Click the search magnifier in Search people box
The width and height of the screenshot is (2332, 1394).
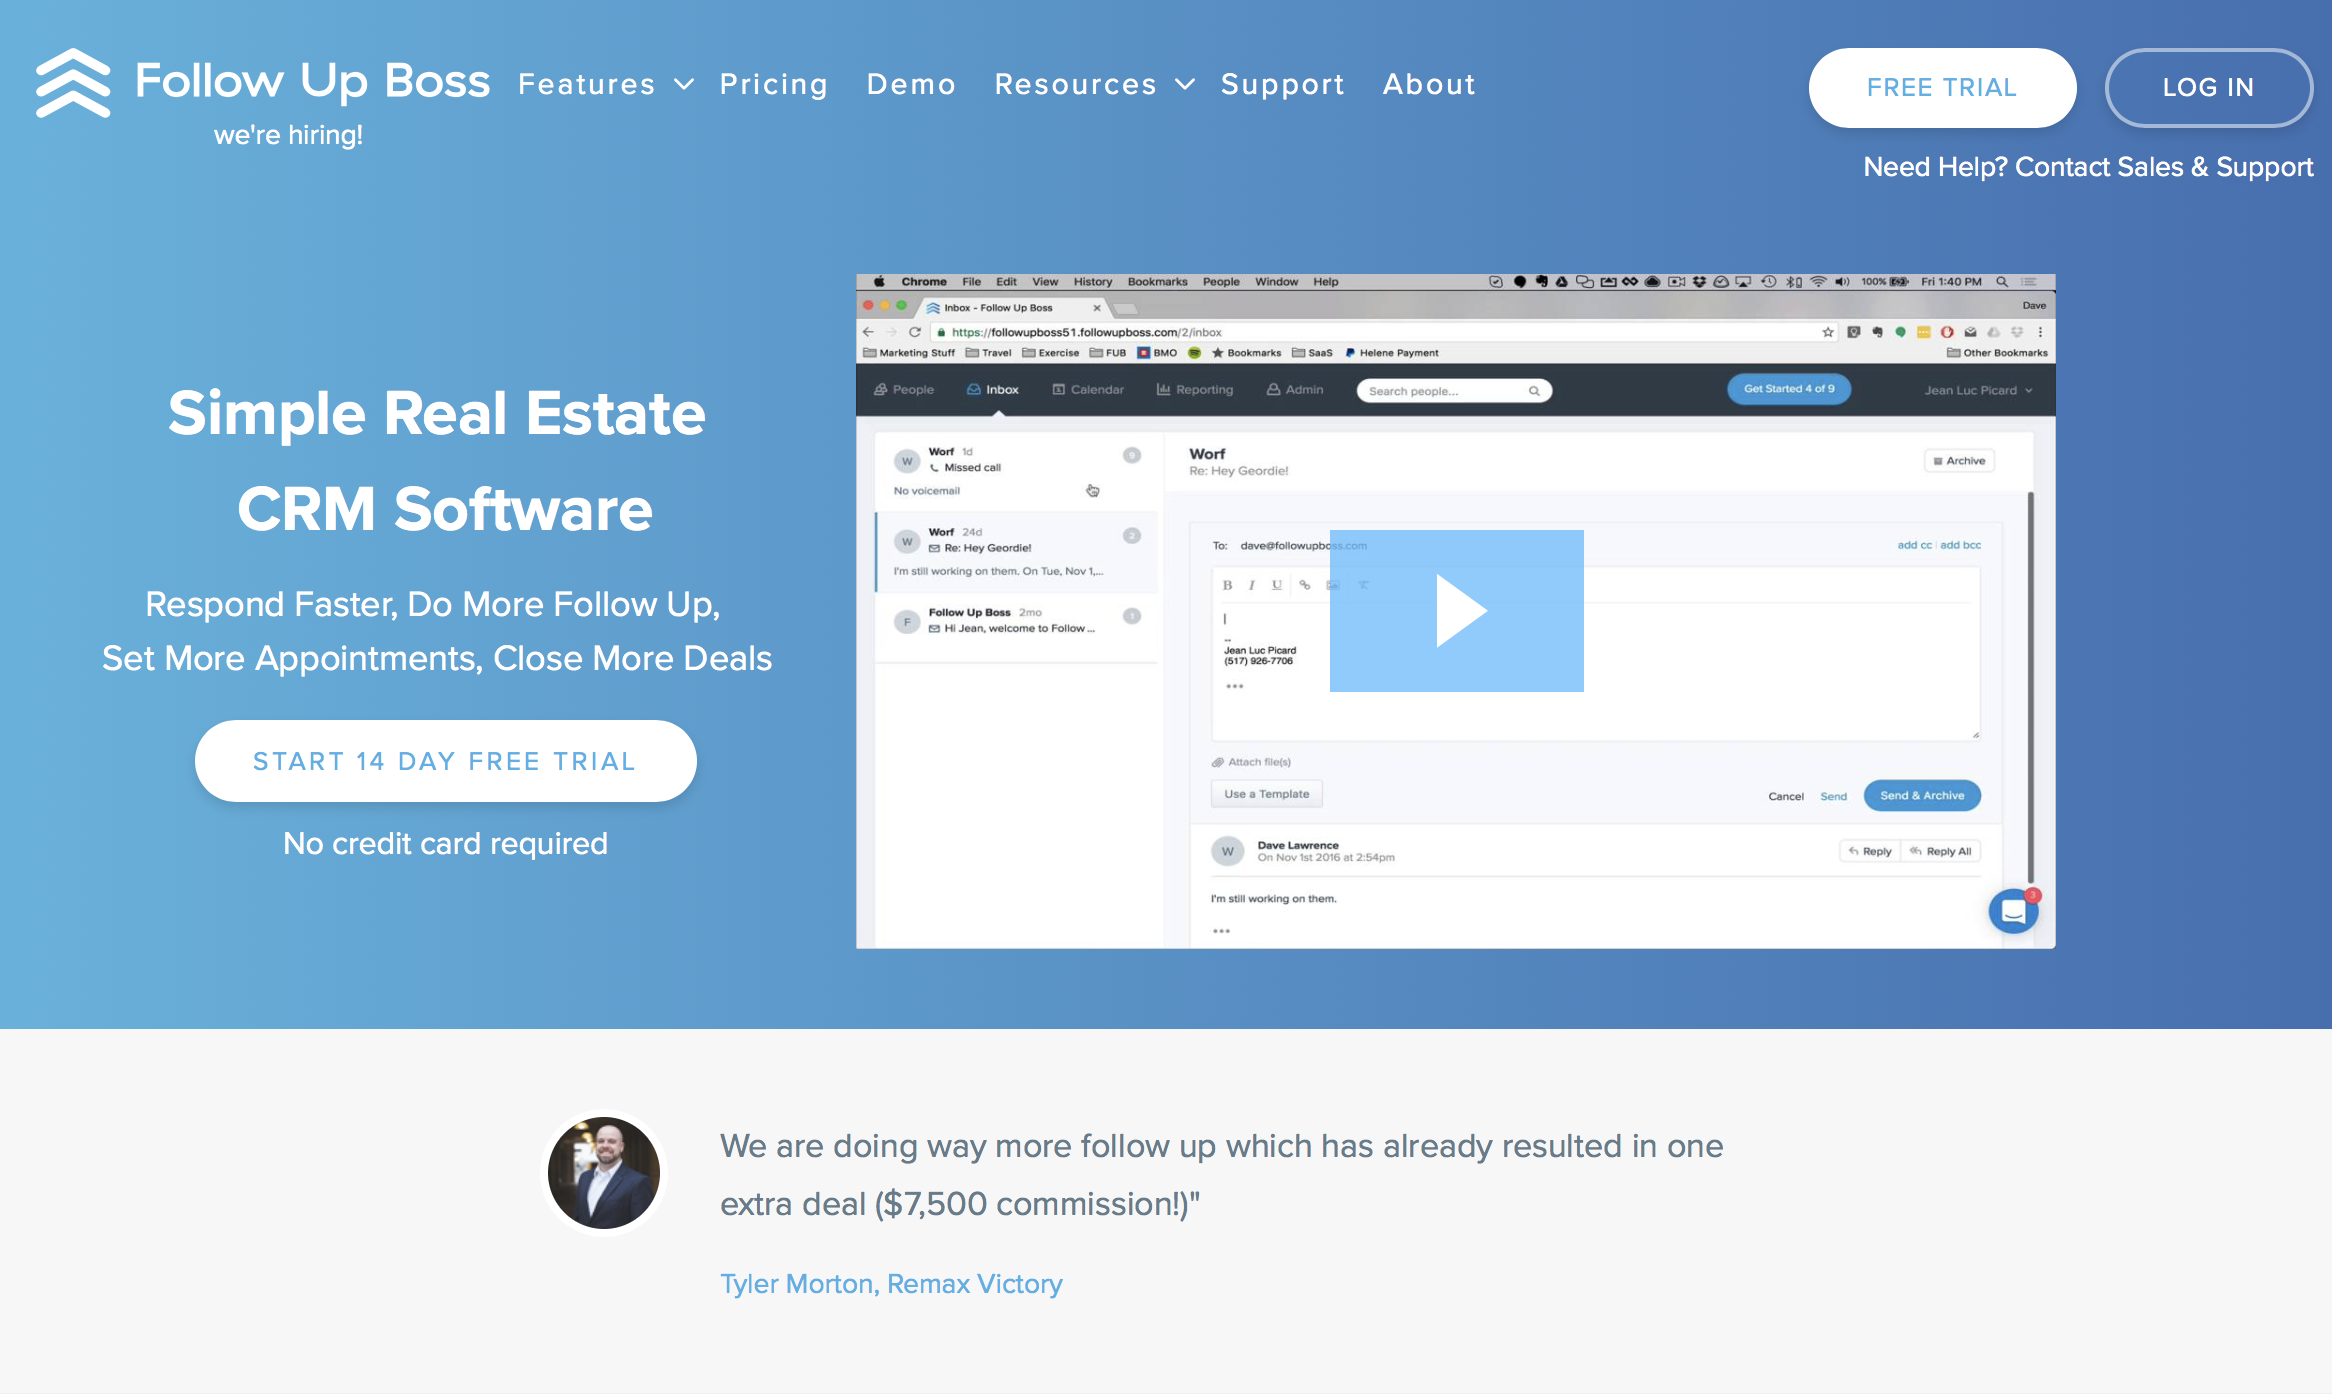pyautogui.click(x=1534, y=391)
